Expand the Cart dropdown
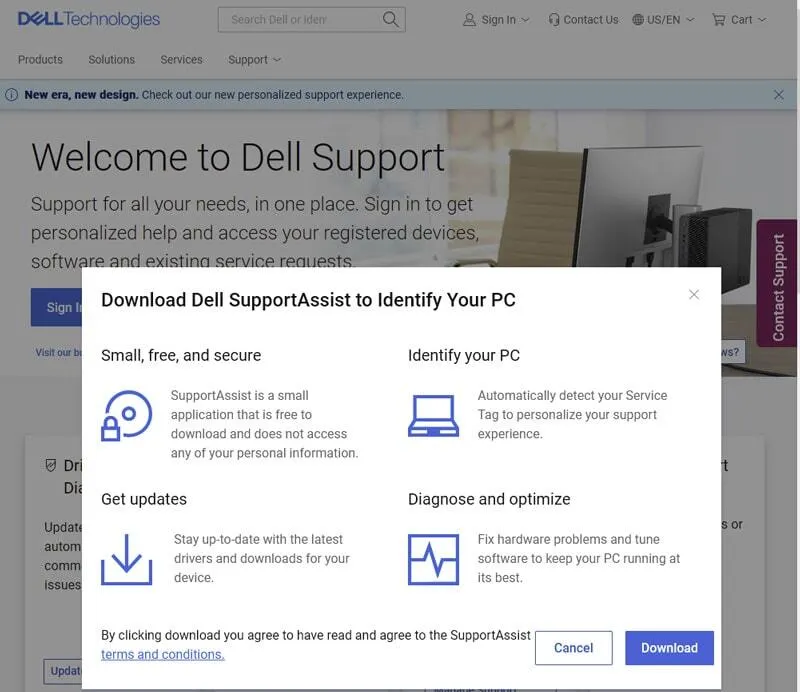 click(762, 20)
